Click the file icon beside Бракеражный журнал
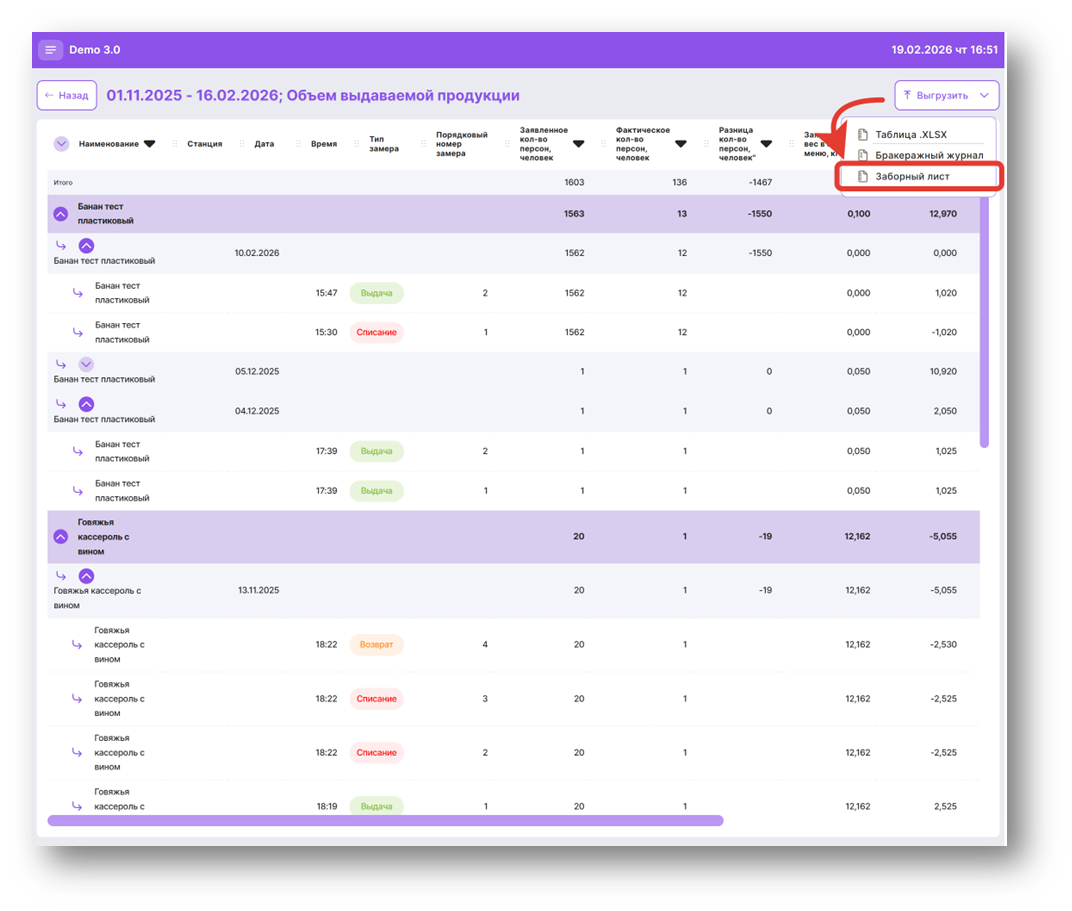This screenshot has height=911, width=1072. coord(863,155)
